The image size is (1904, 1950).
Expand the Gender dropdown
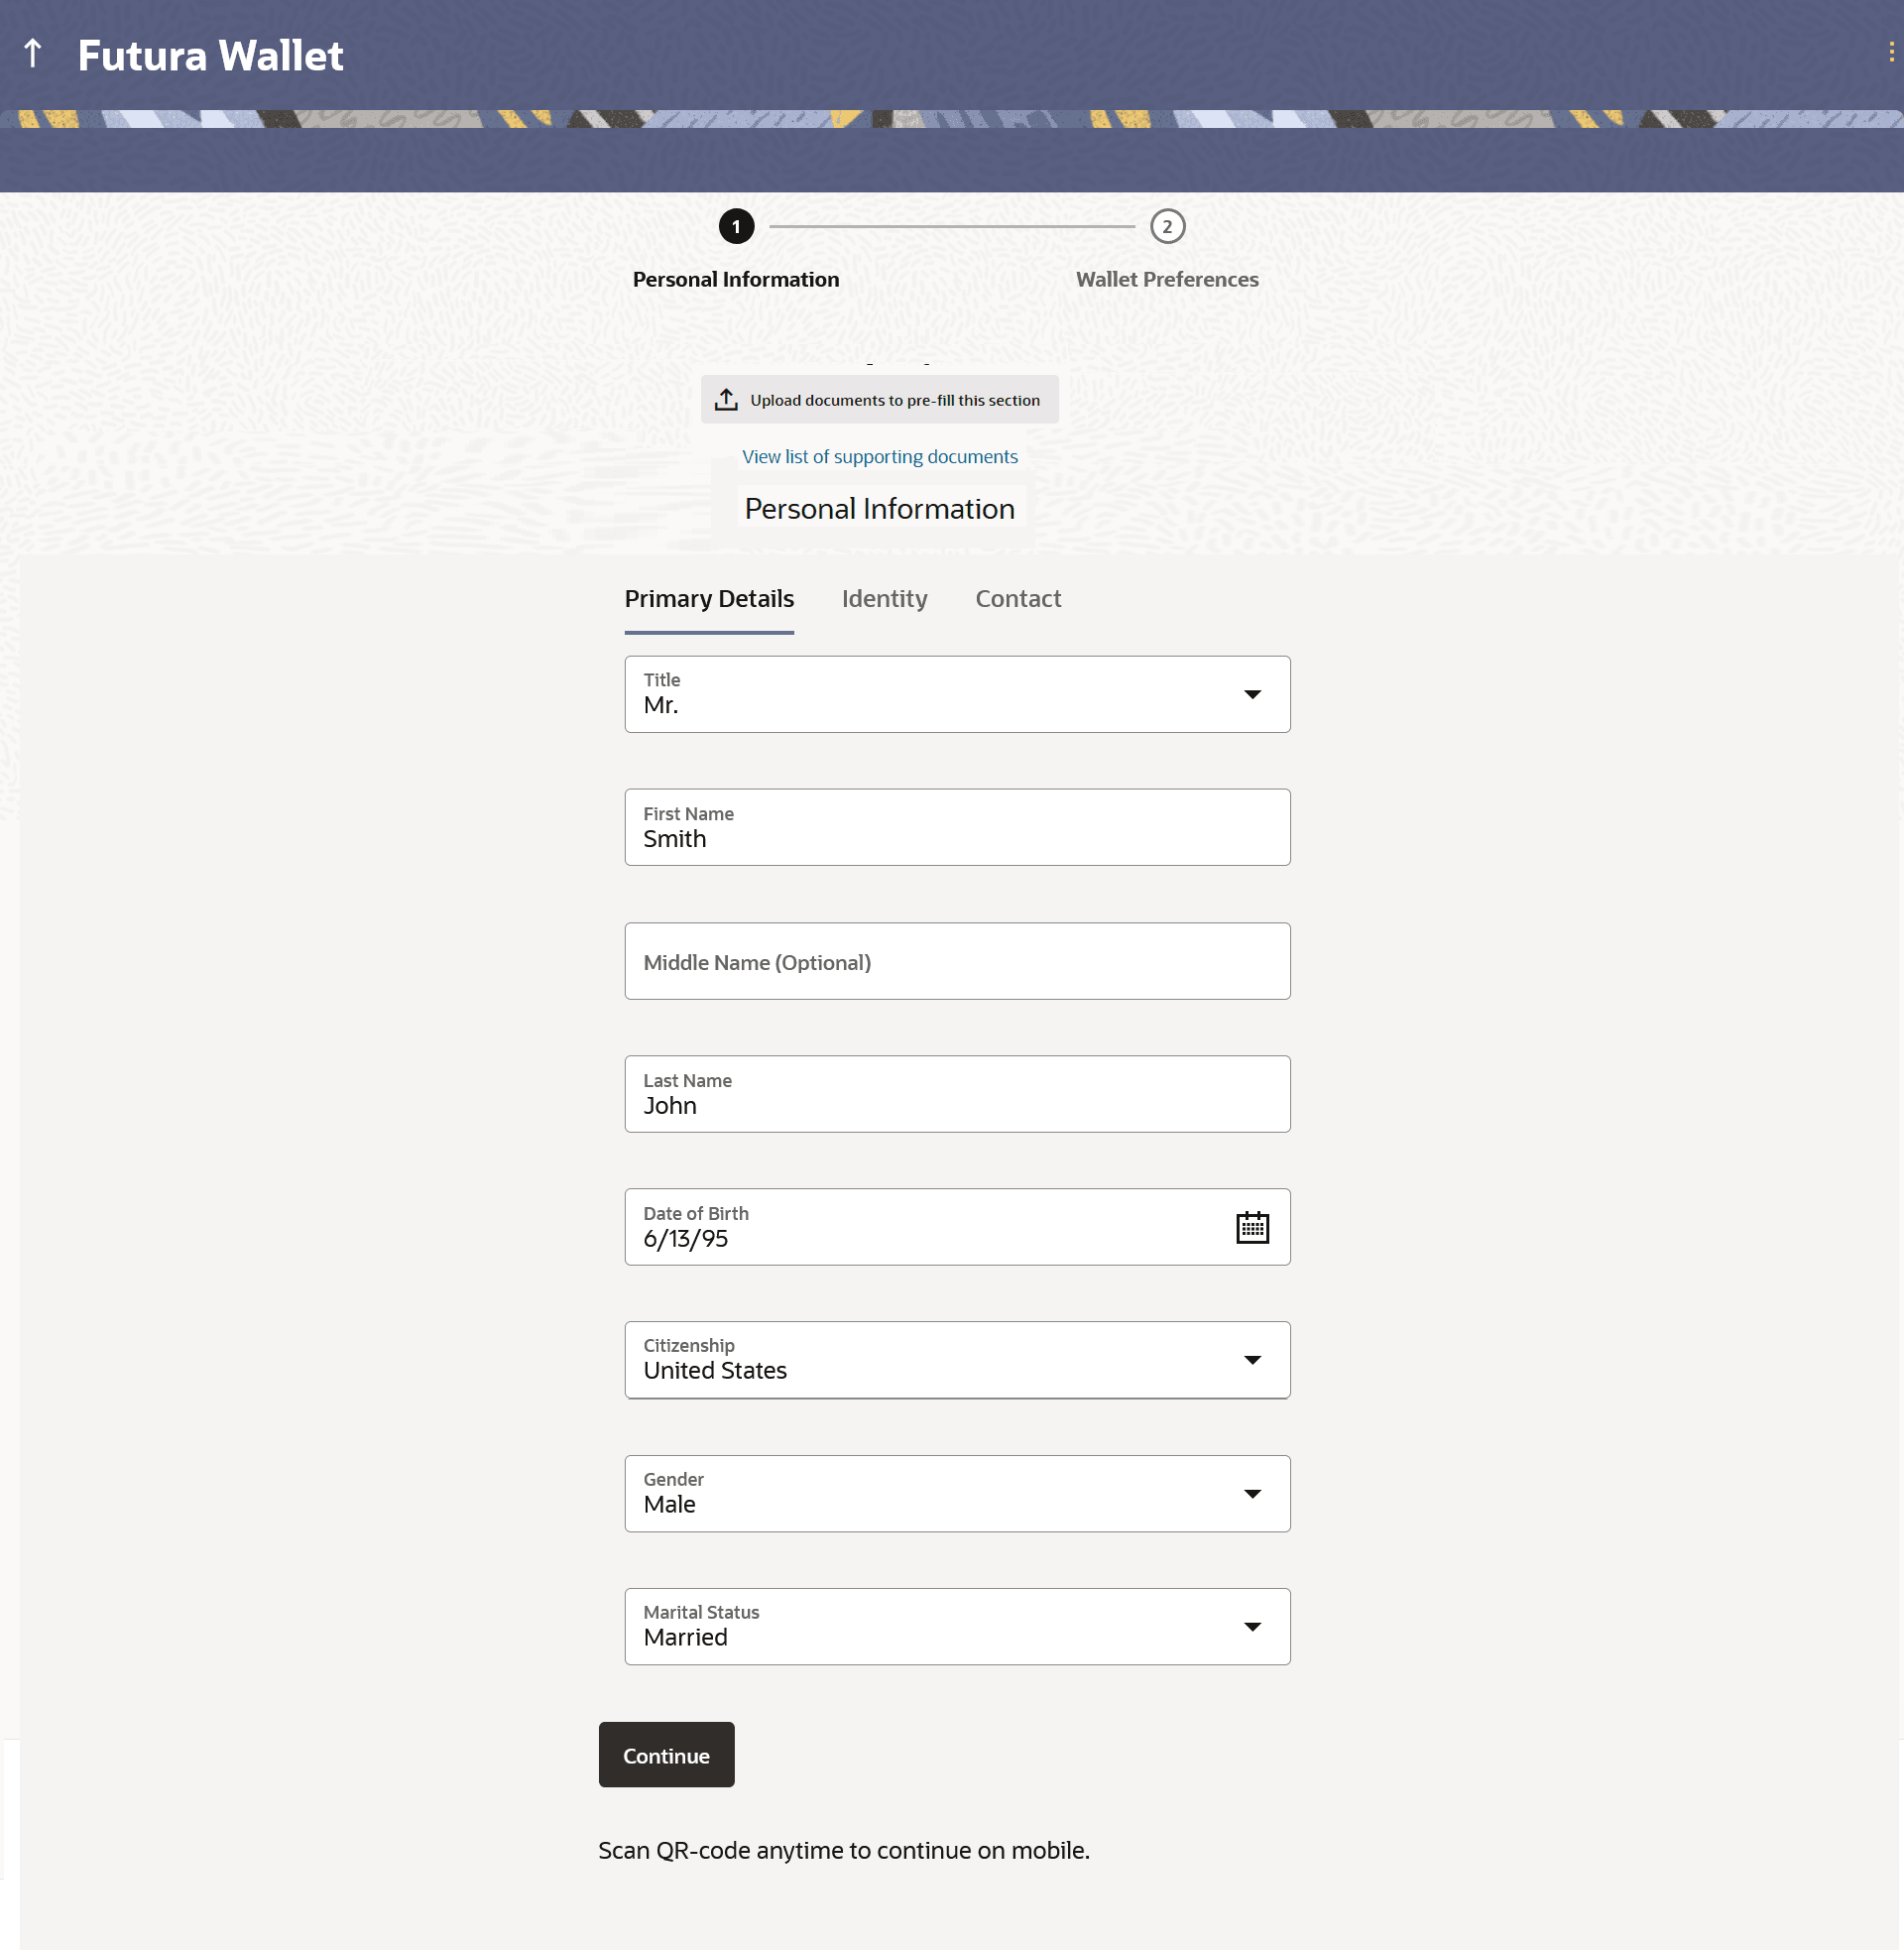pos(1252,1495)
